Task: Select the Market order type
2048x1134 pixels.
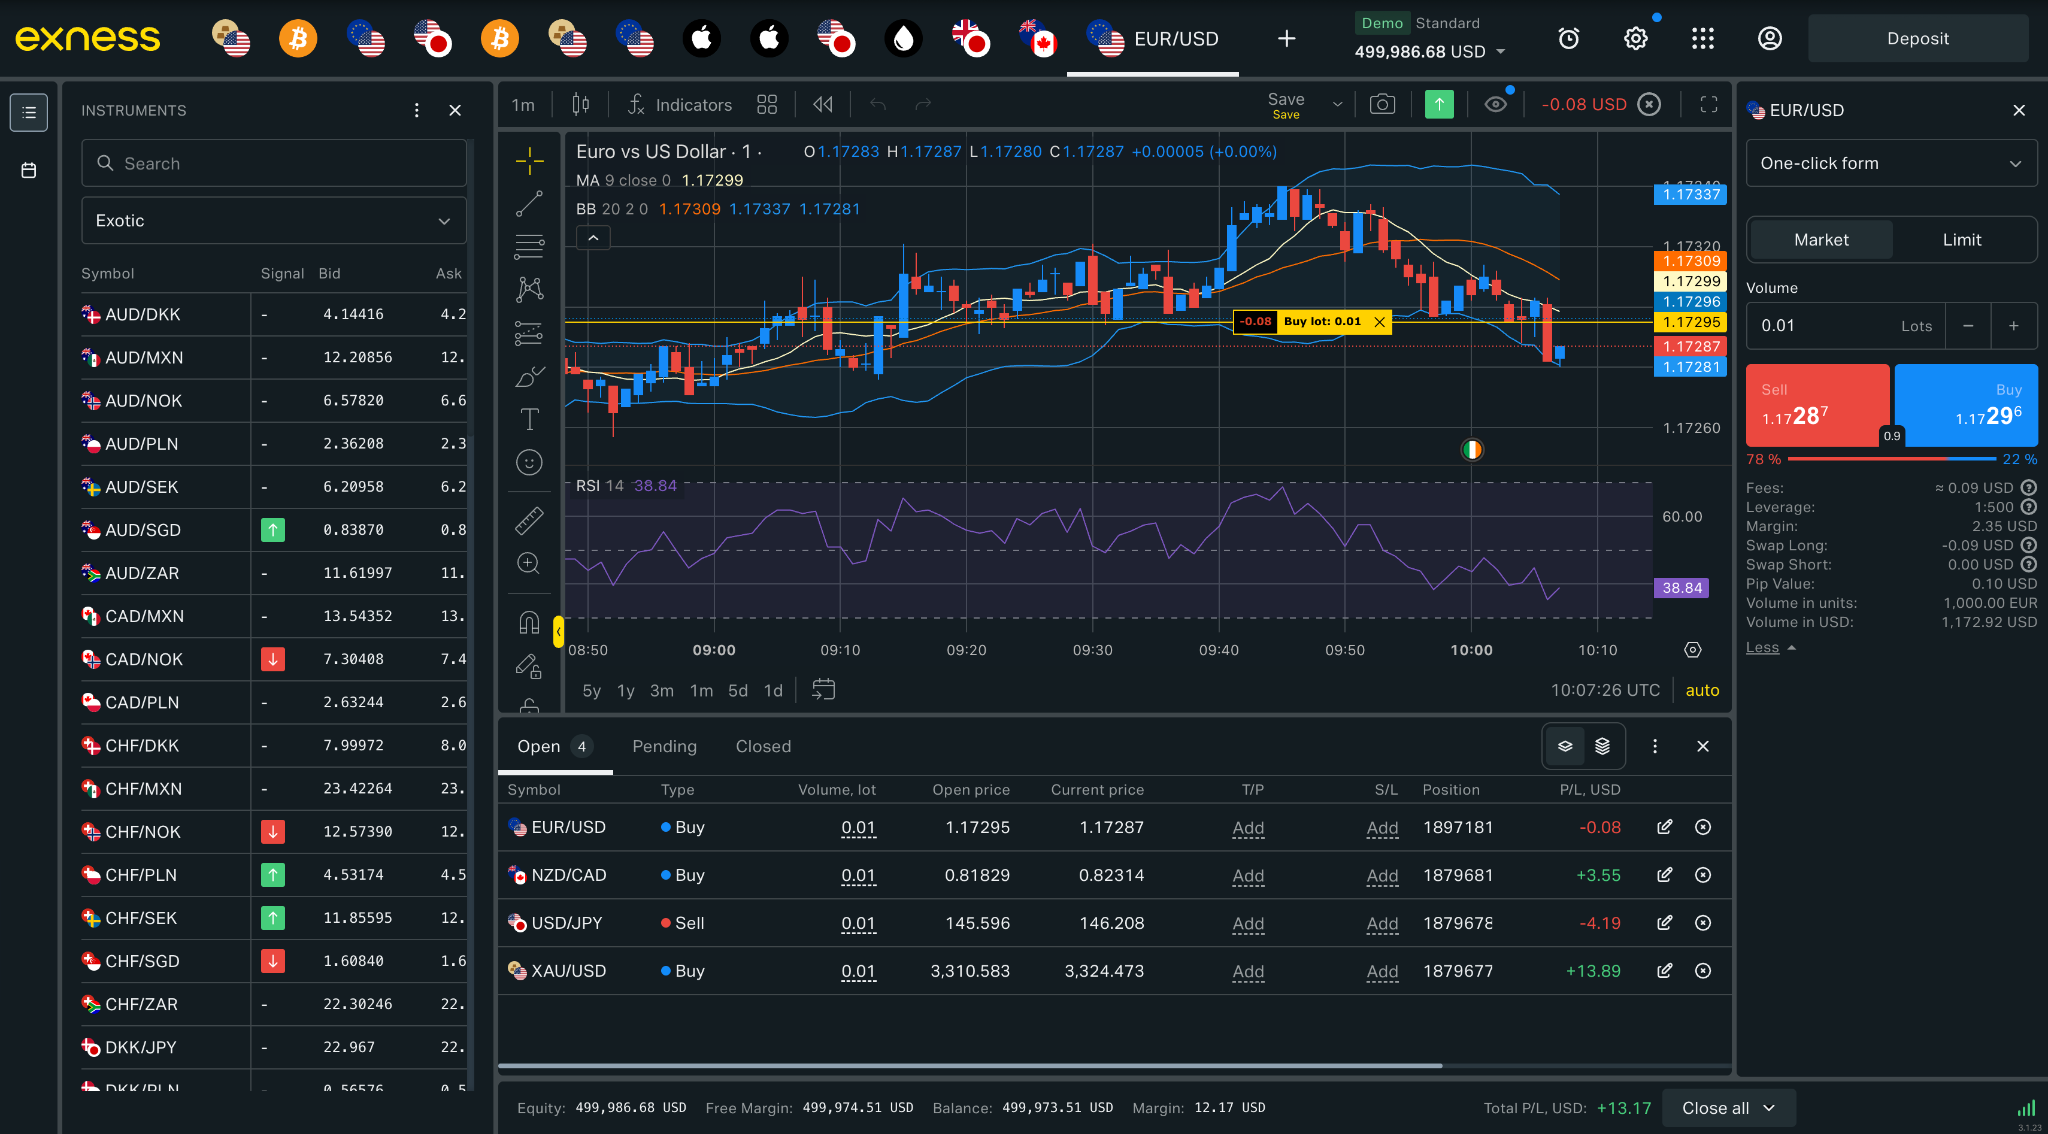Action: pyautogui.click(x=1821, y=240)
